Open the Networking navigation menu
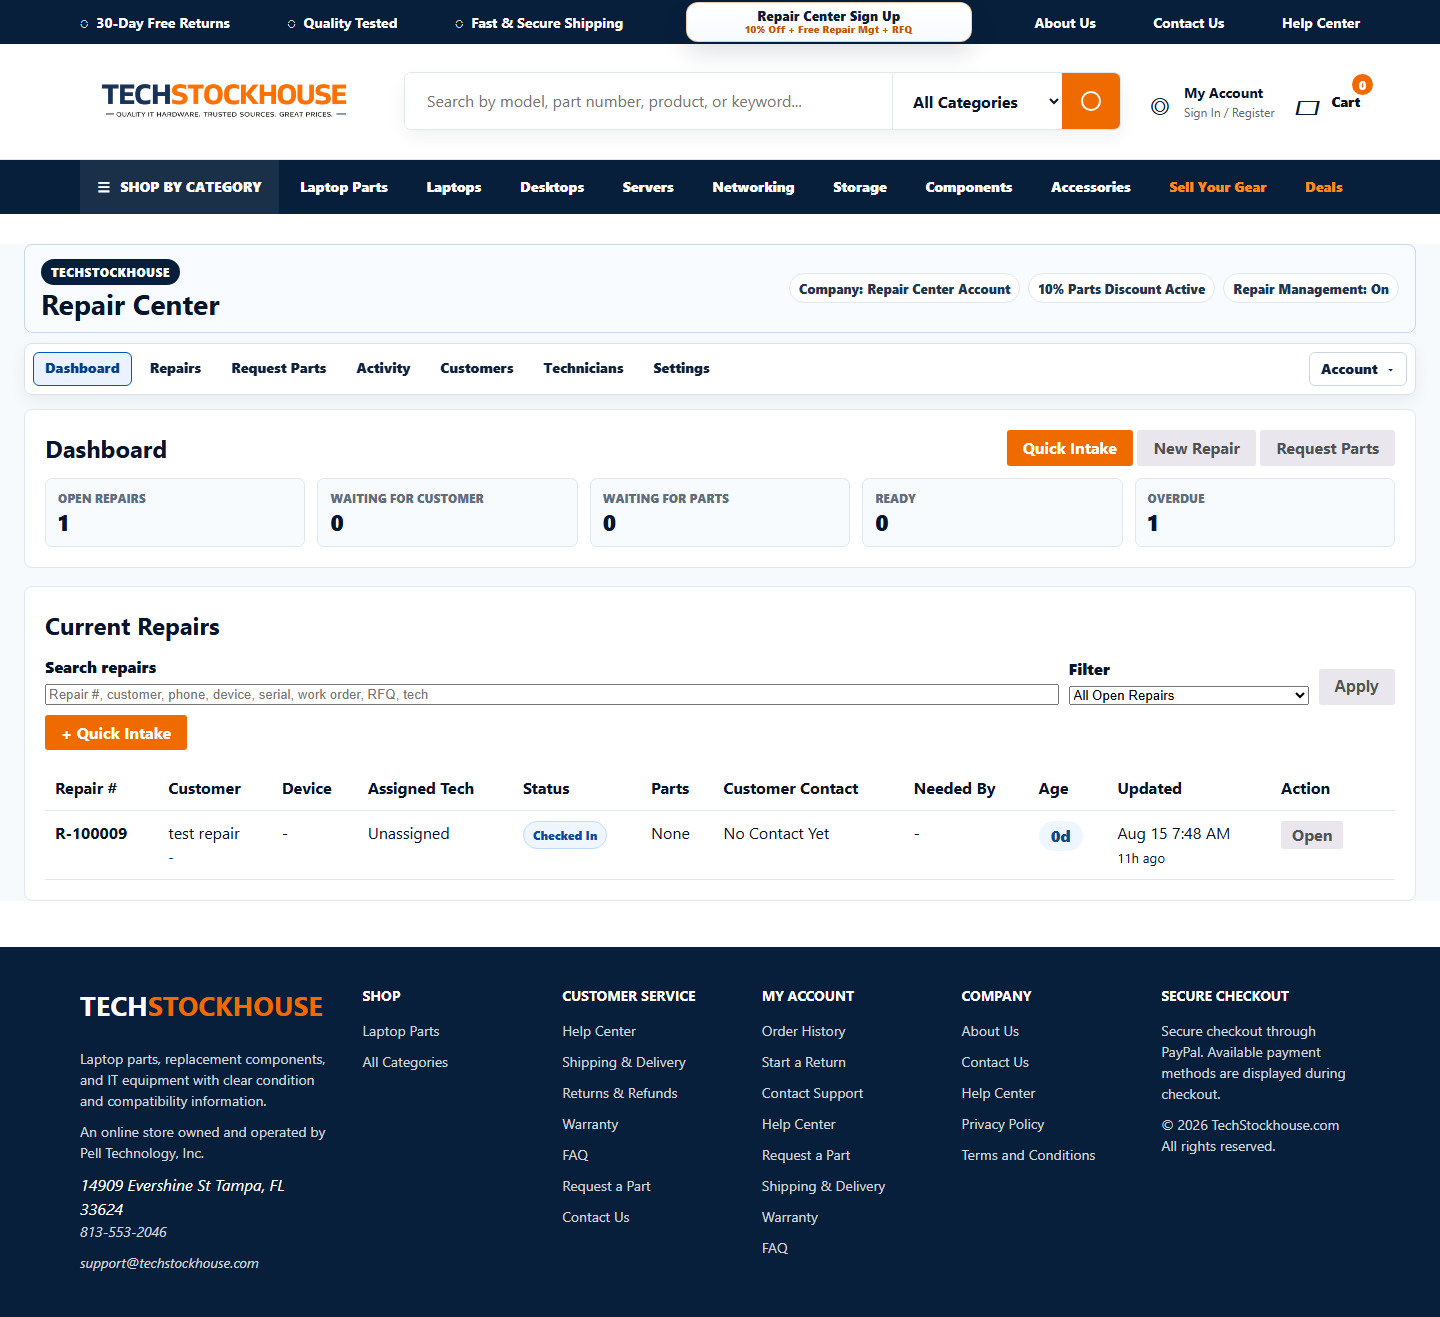 [x=753, y=187]
